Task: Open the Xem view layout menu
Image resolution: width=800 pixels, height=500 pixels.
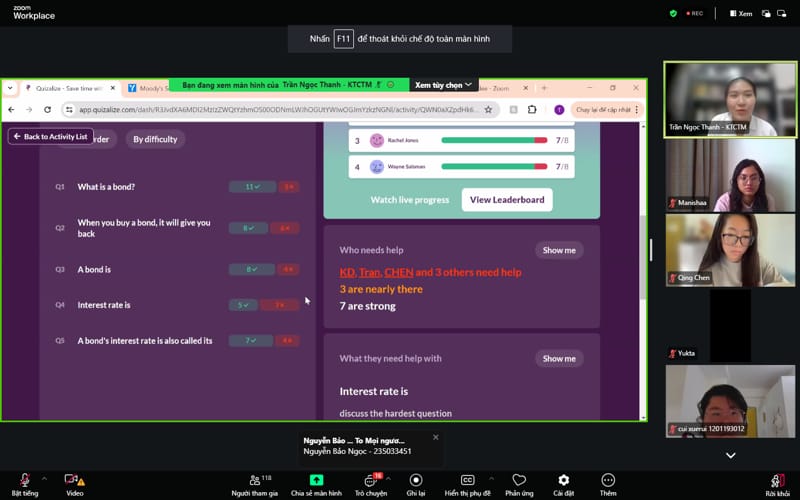Action: pos(740,13)
